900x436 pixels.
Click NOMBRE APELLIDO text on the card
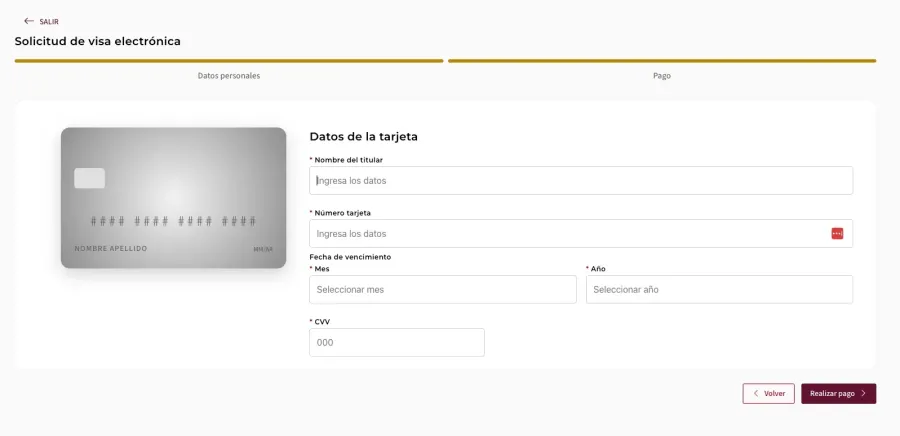coord(111,248)
